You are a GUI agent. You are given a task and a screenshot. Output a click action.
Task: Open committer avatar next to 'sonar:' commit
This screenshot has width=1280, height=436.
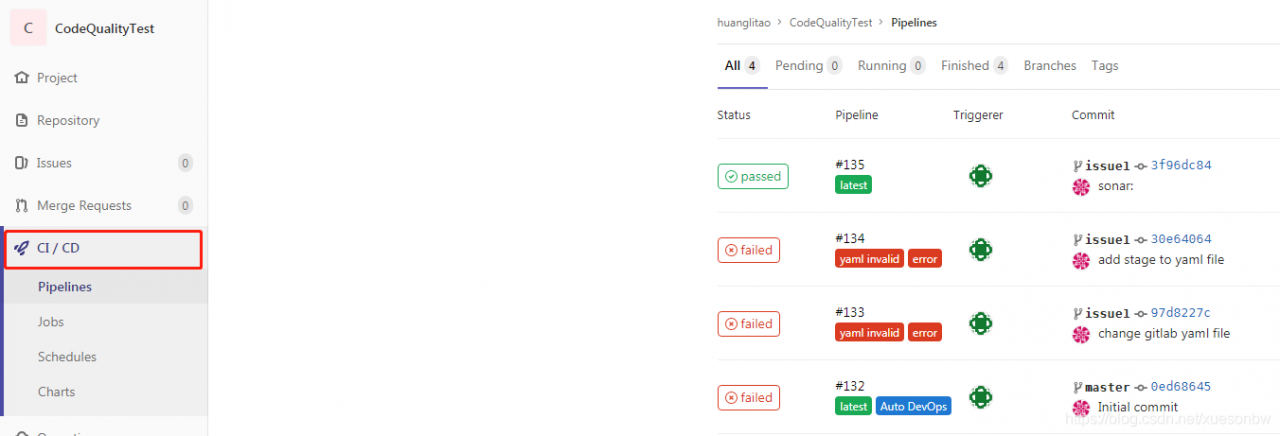pyautogui.click(x=1080, y=186)
